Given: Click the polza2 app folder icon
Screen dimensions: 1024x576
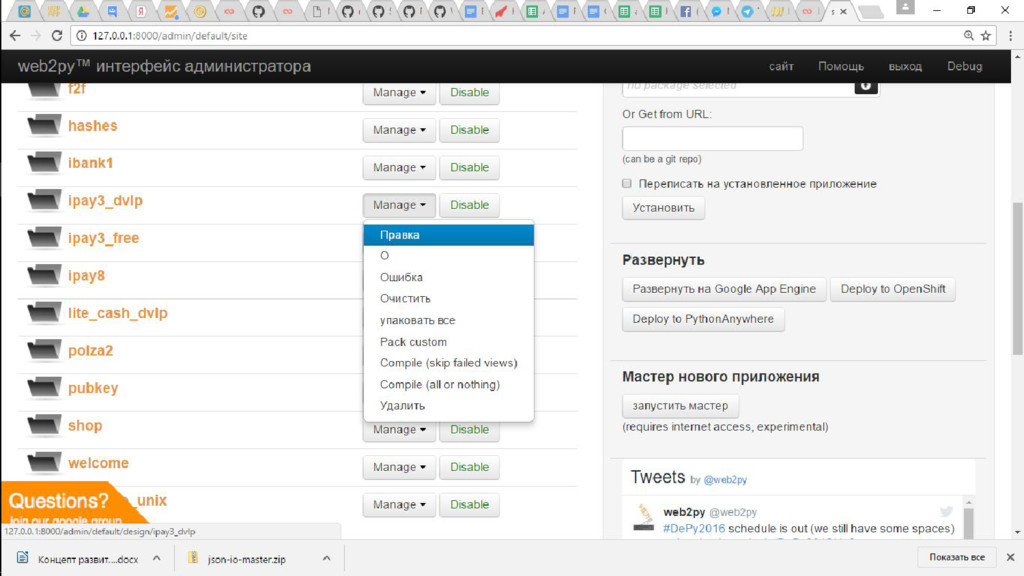Looking at the screenshot, I should coord(44,351).
